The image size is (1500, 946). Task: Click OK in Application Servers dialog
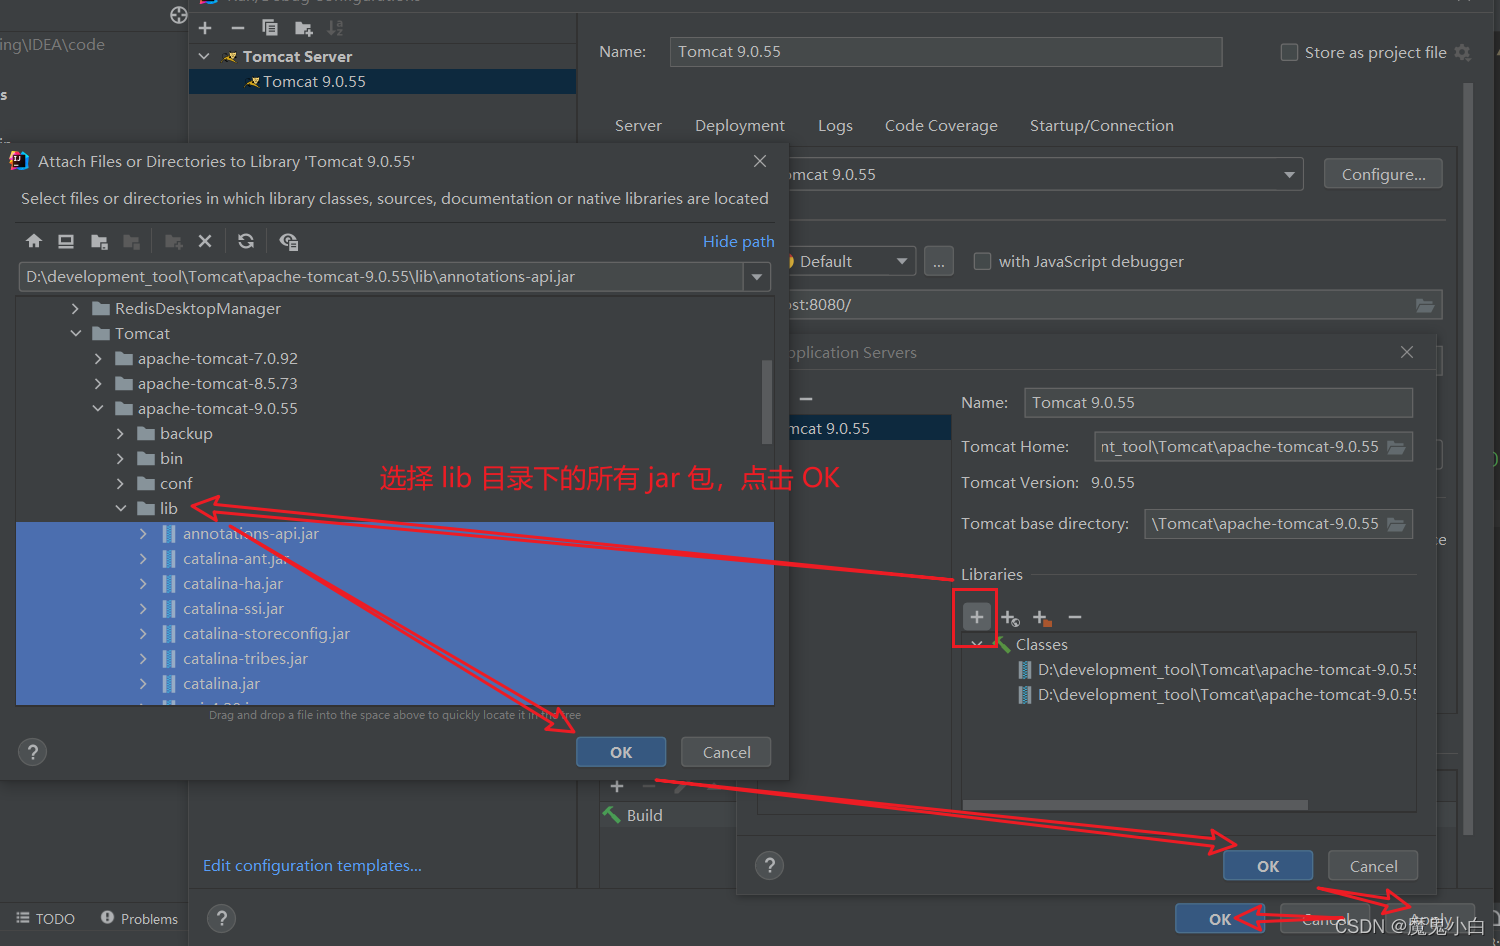[1268, 866]
